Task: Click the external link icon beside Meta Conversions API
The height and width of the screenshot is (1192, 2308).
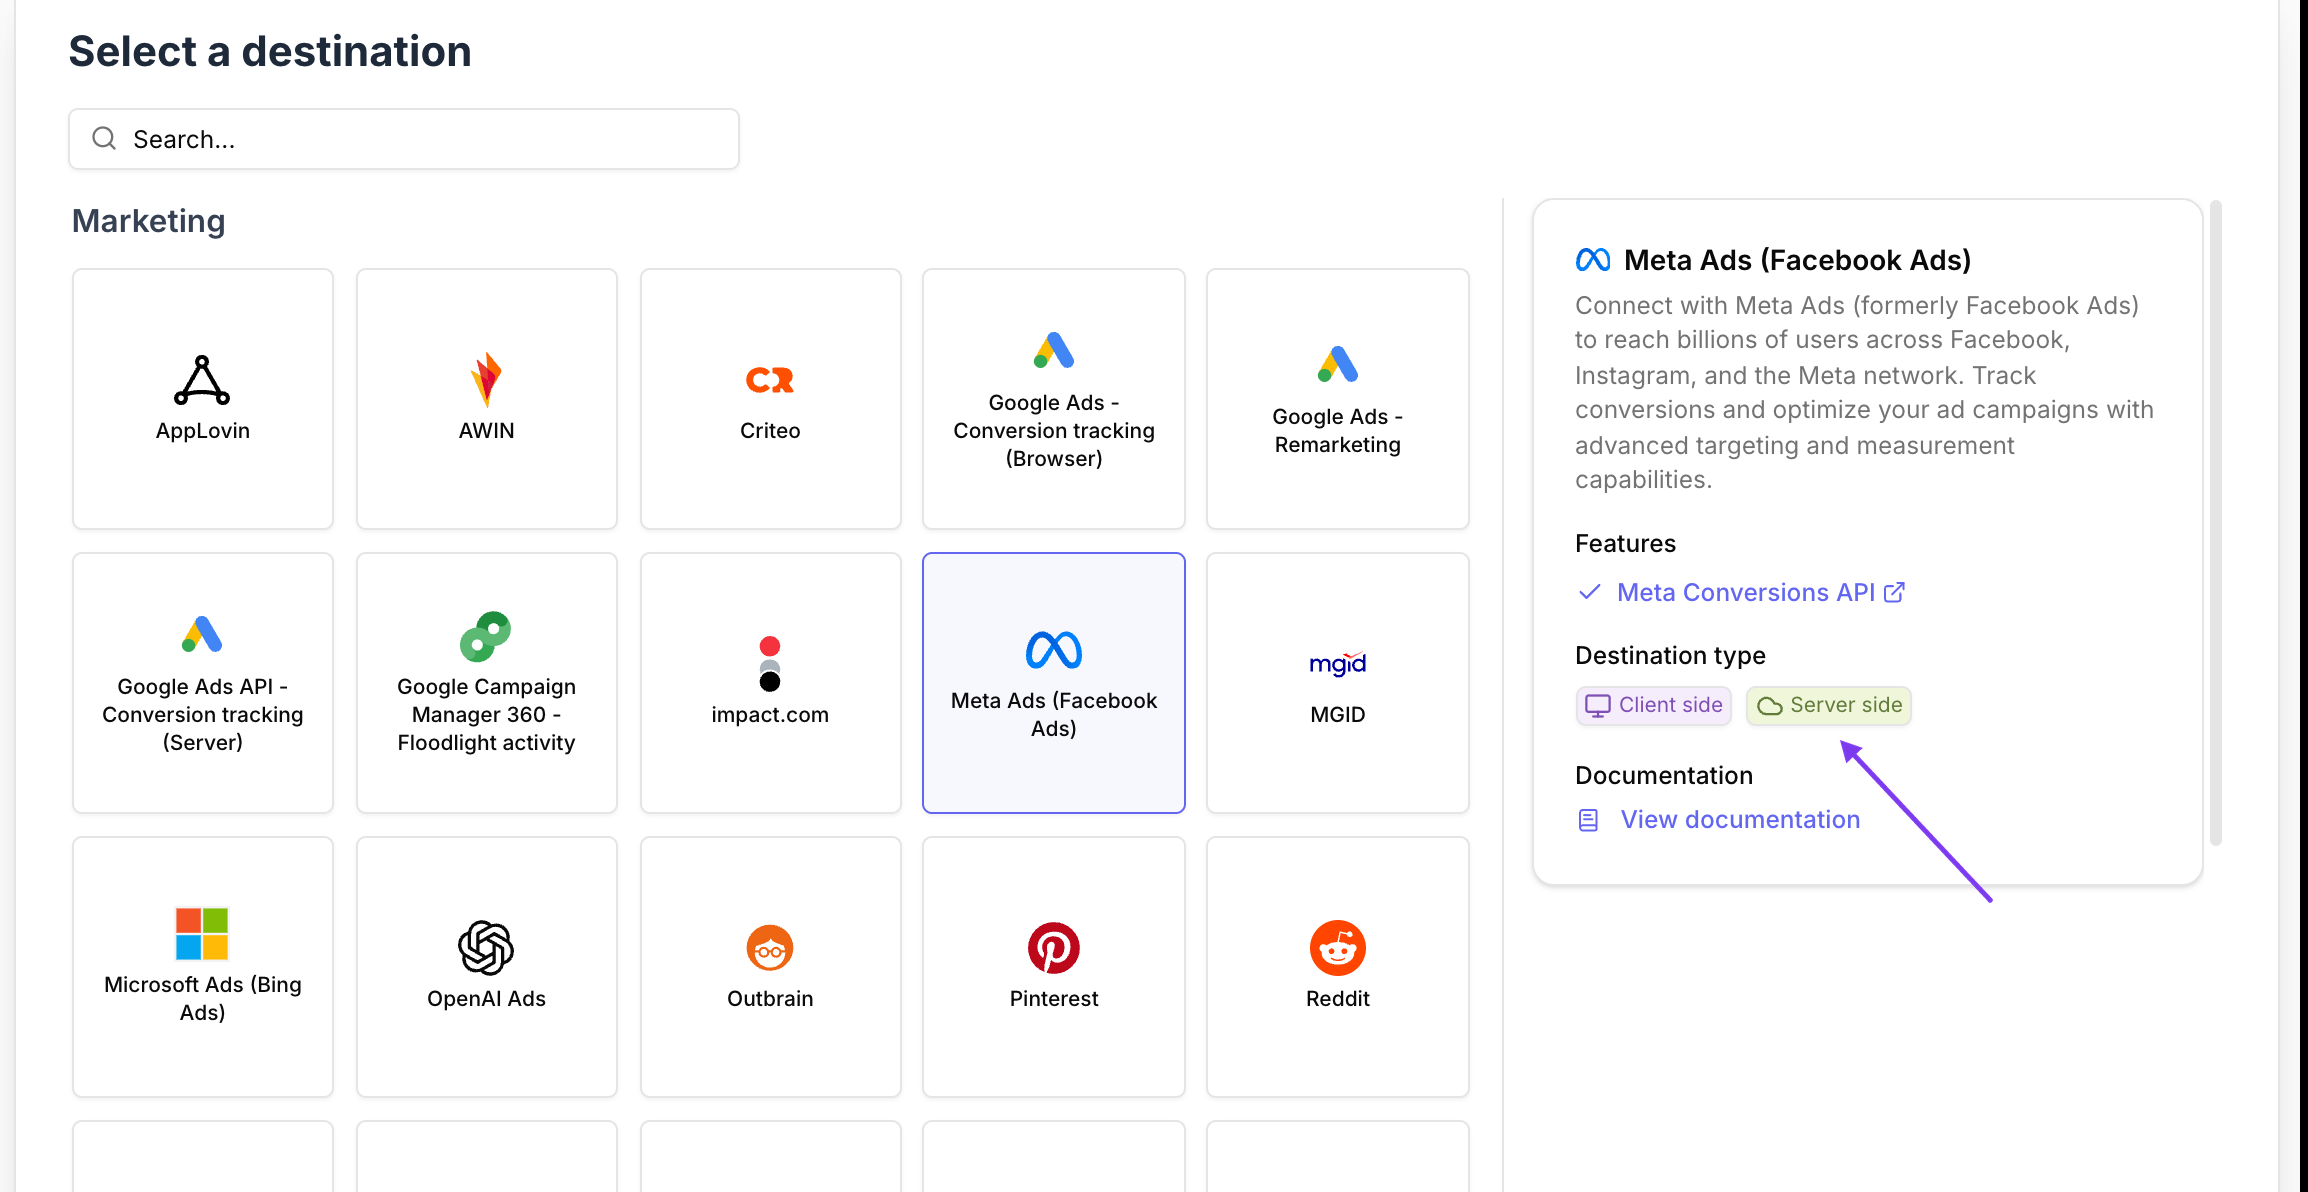Action: pyautogui.click(x=1894, y=592)
